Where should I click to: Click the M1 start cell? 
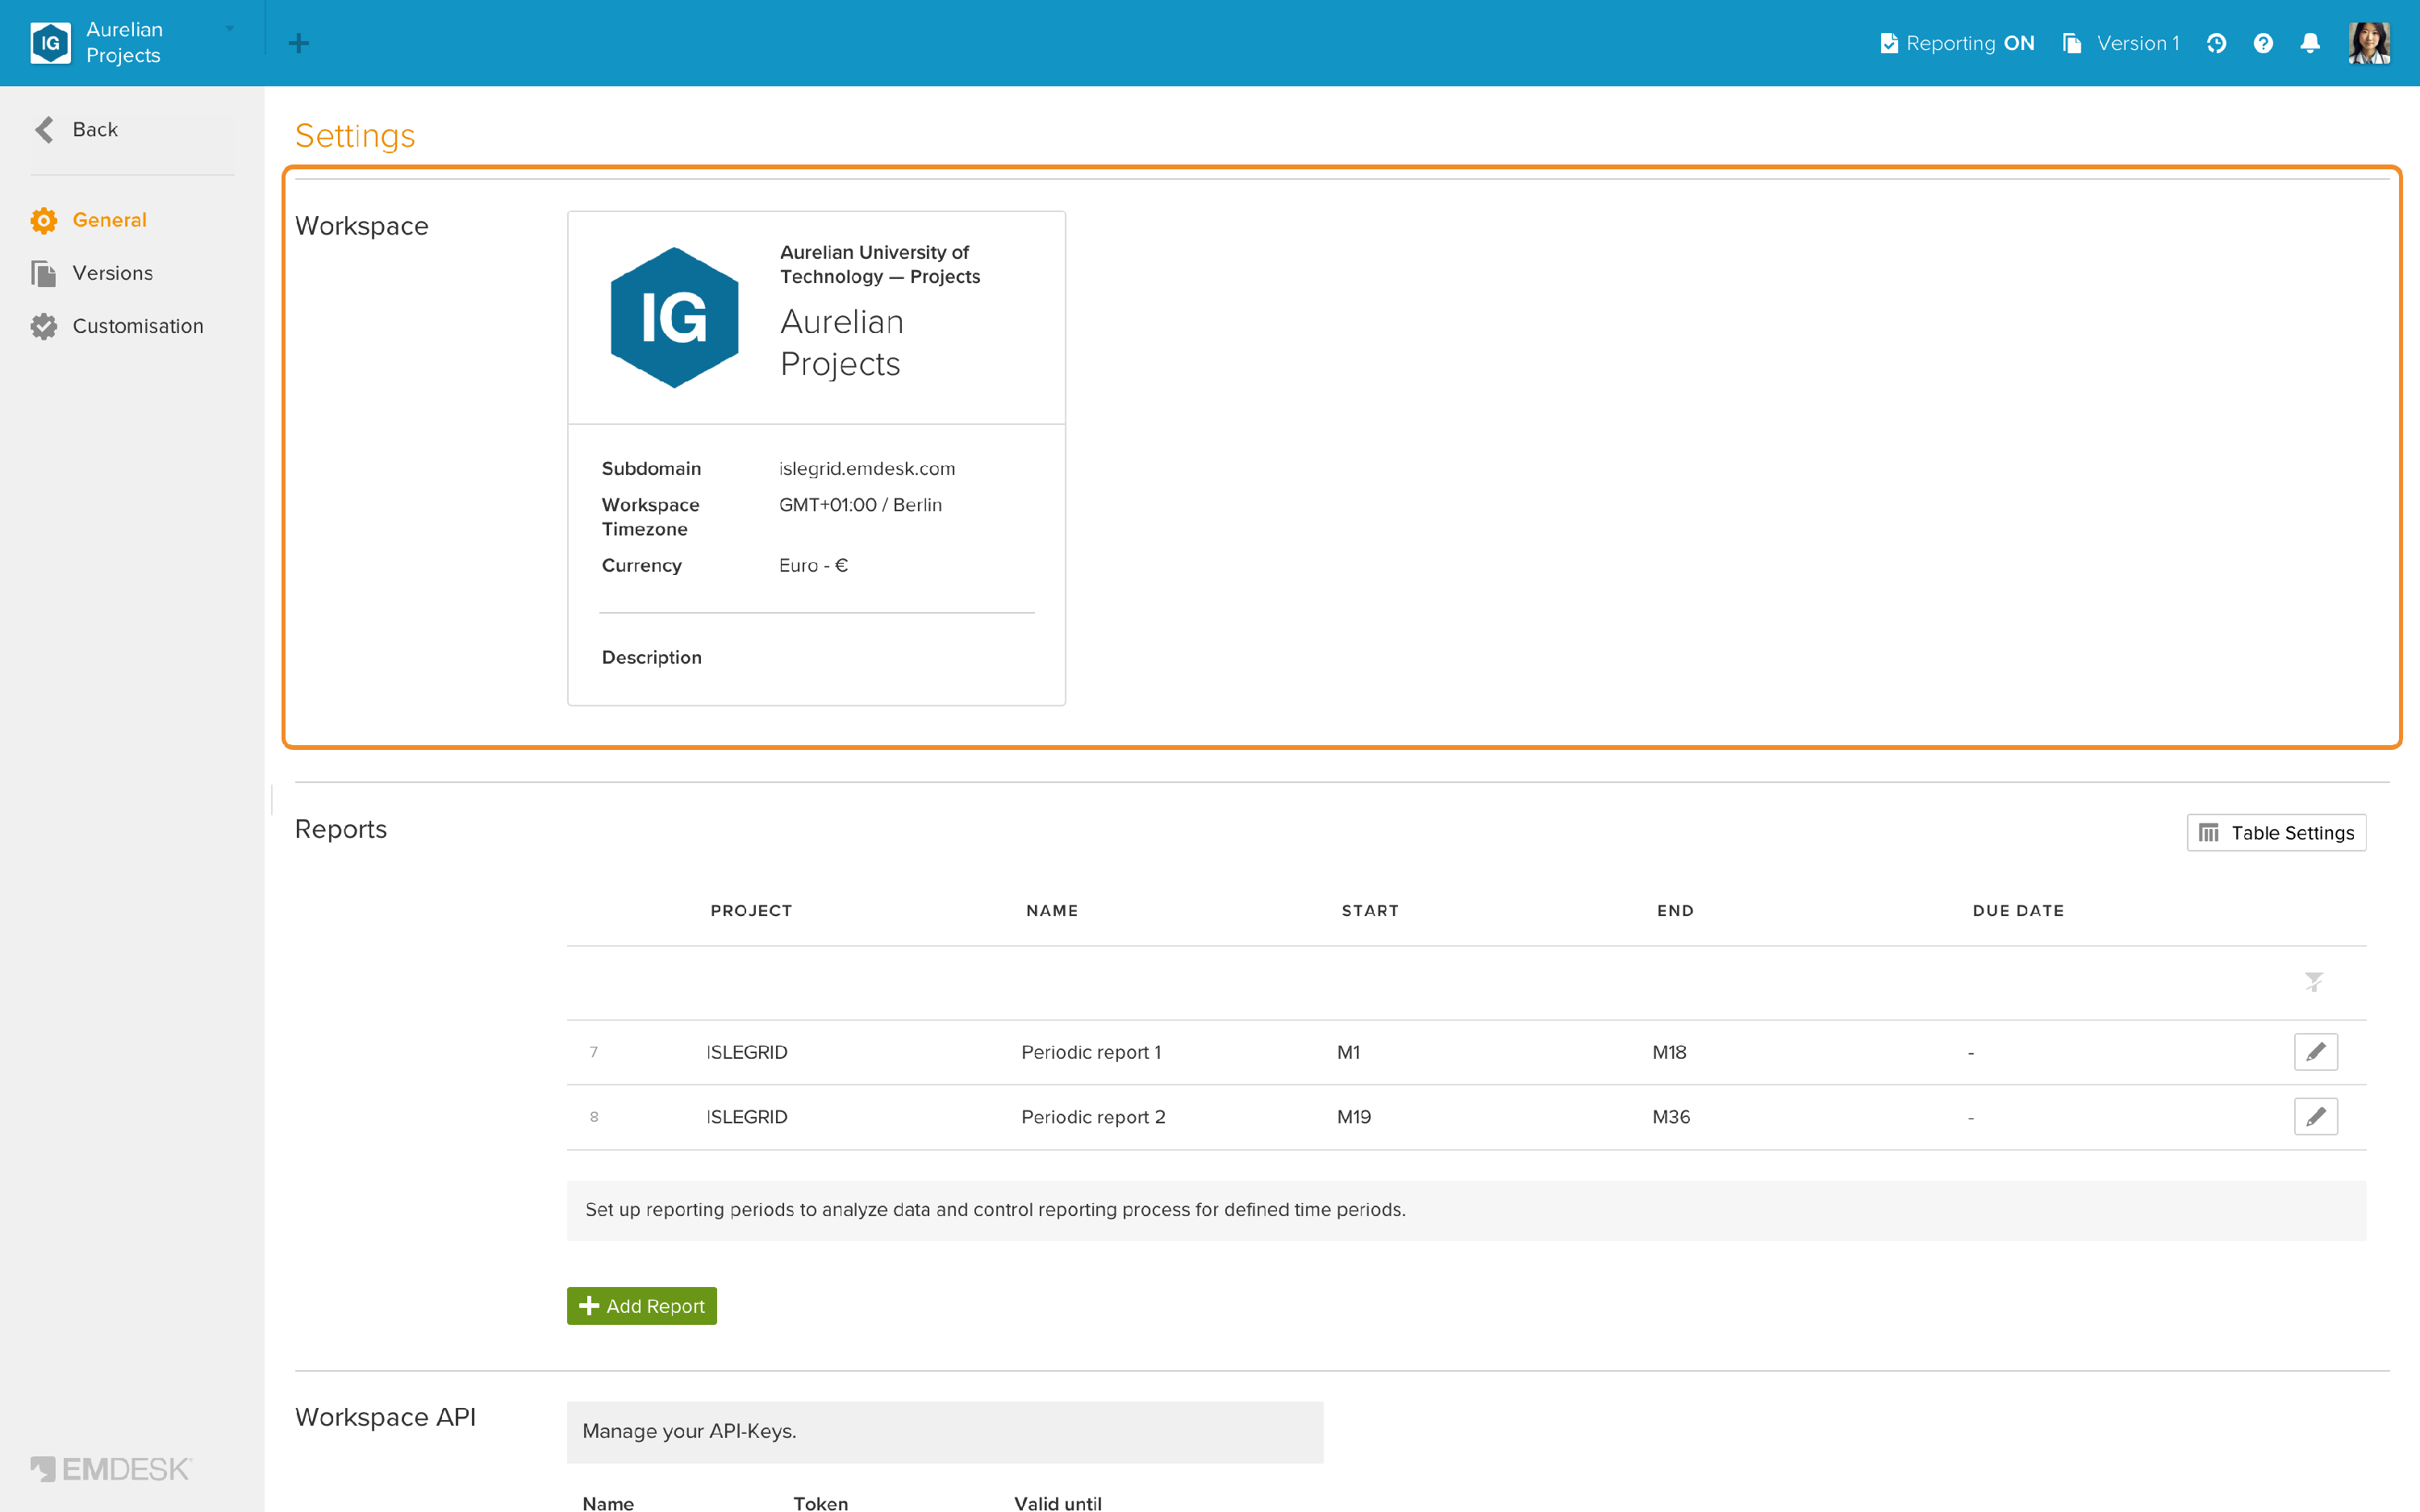[1348, 1052]
